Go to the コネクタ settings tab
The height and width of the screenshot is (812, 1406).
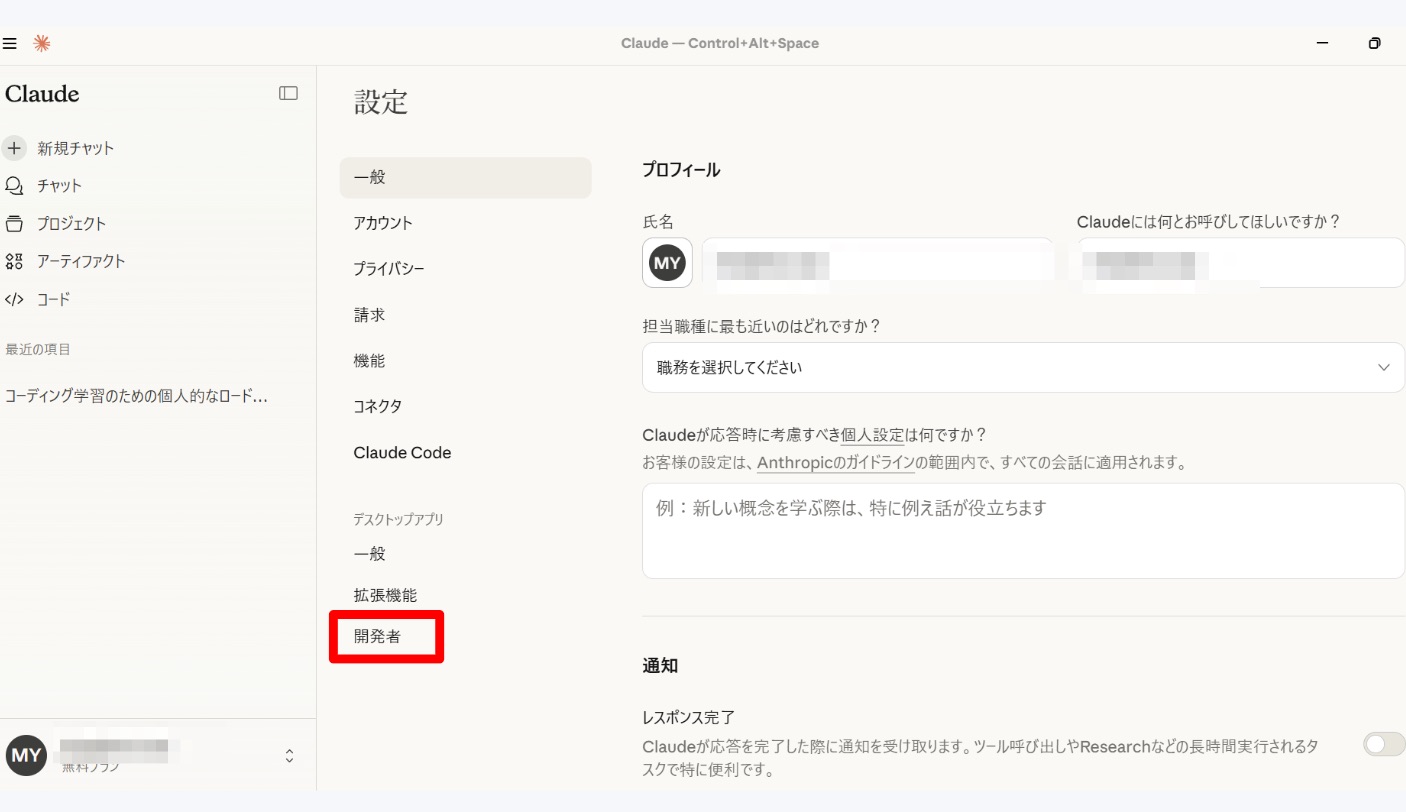tap(378, 407)
